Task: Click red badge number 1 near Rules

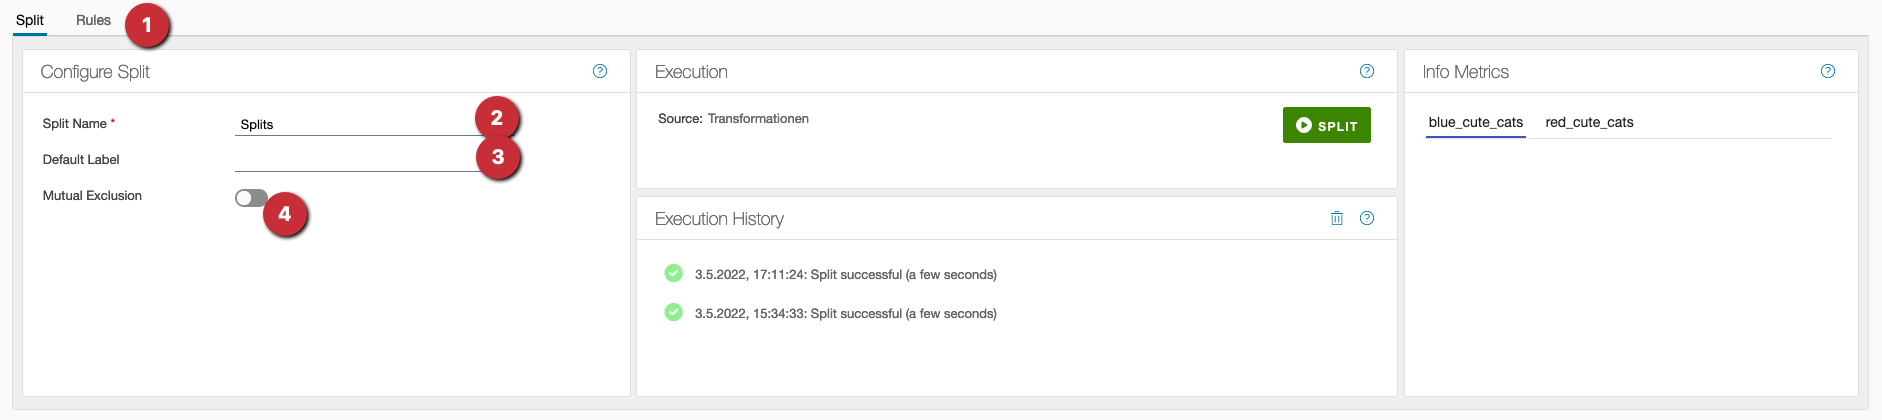Action: [147, 24]
